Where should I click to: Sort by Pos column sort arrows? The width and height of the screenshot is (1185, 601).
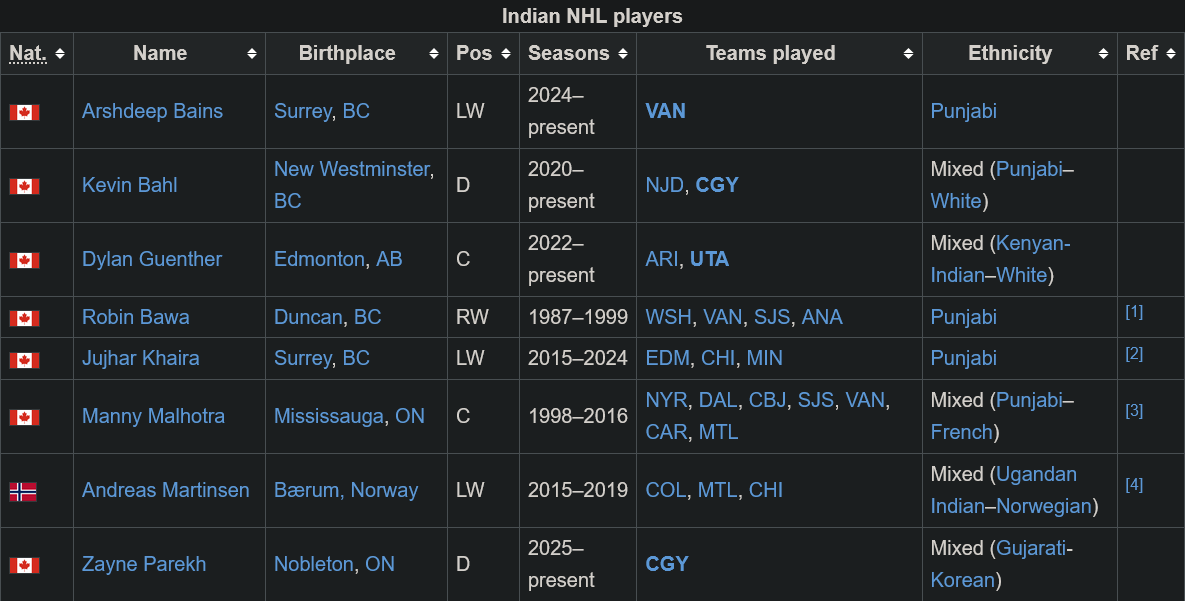pyautogui.click(x=506, y=54)
